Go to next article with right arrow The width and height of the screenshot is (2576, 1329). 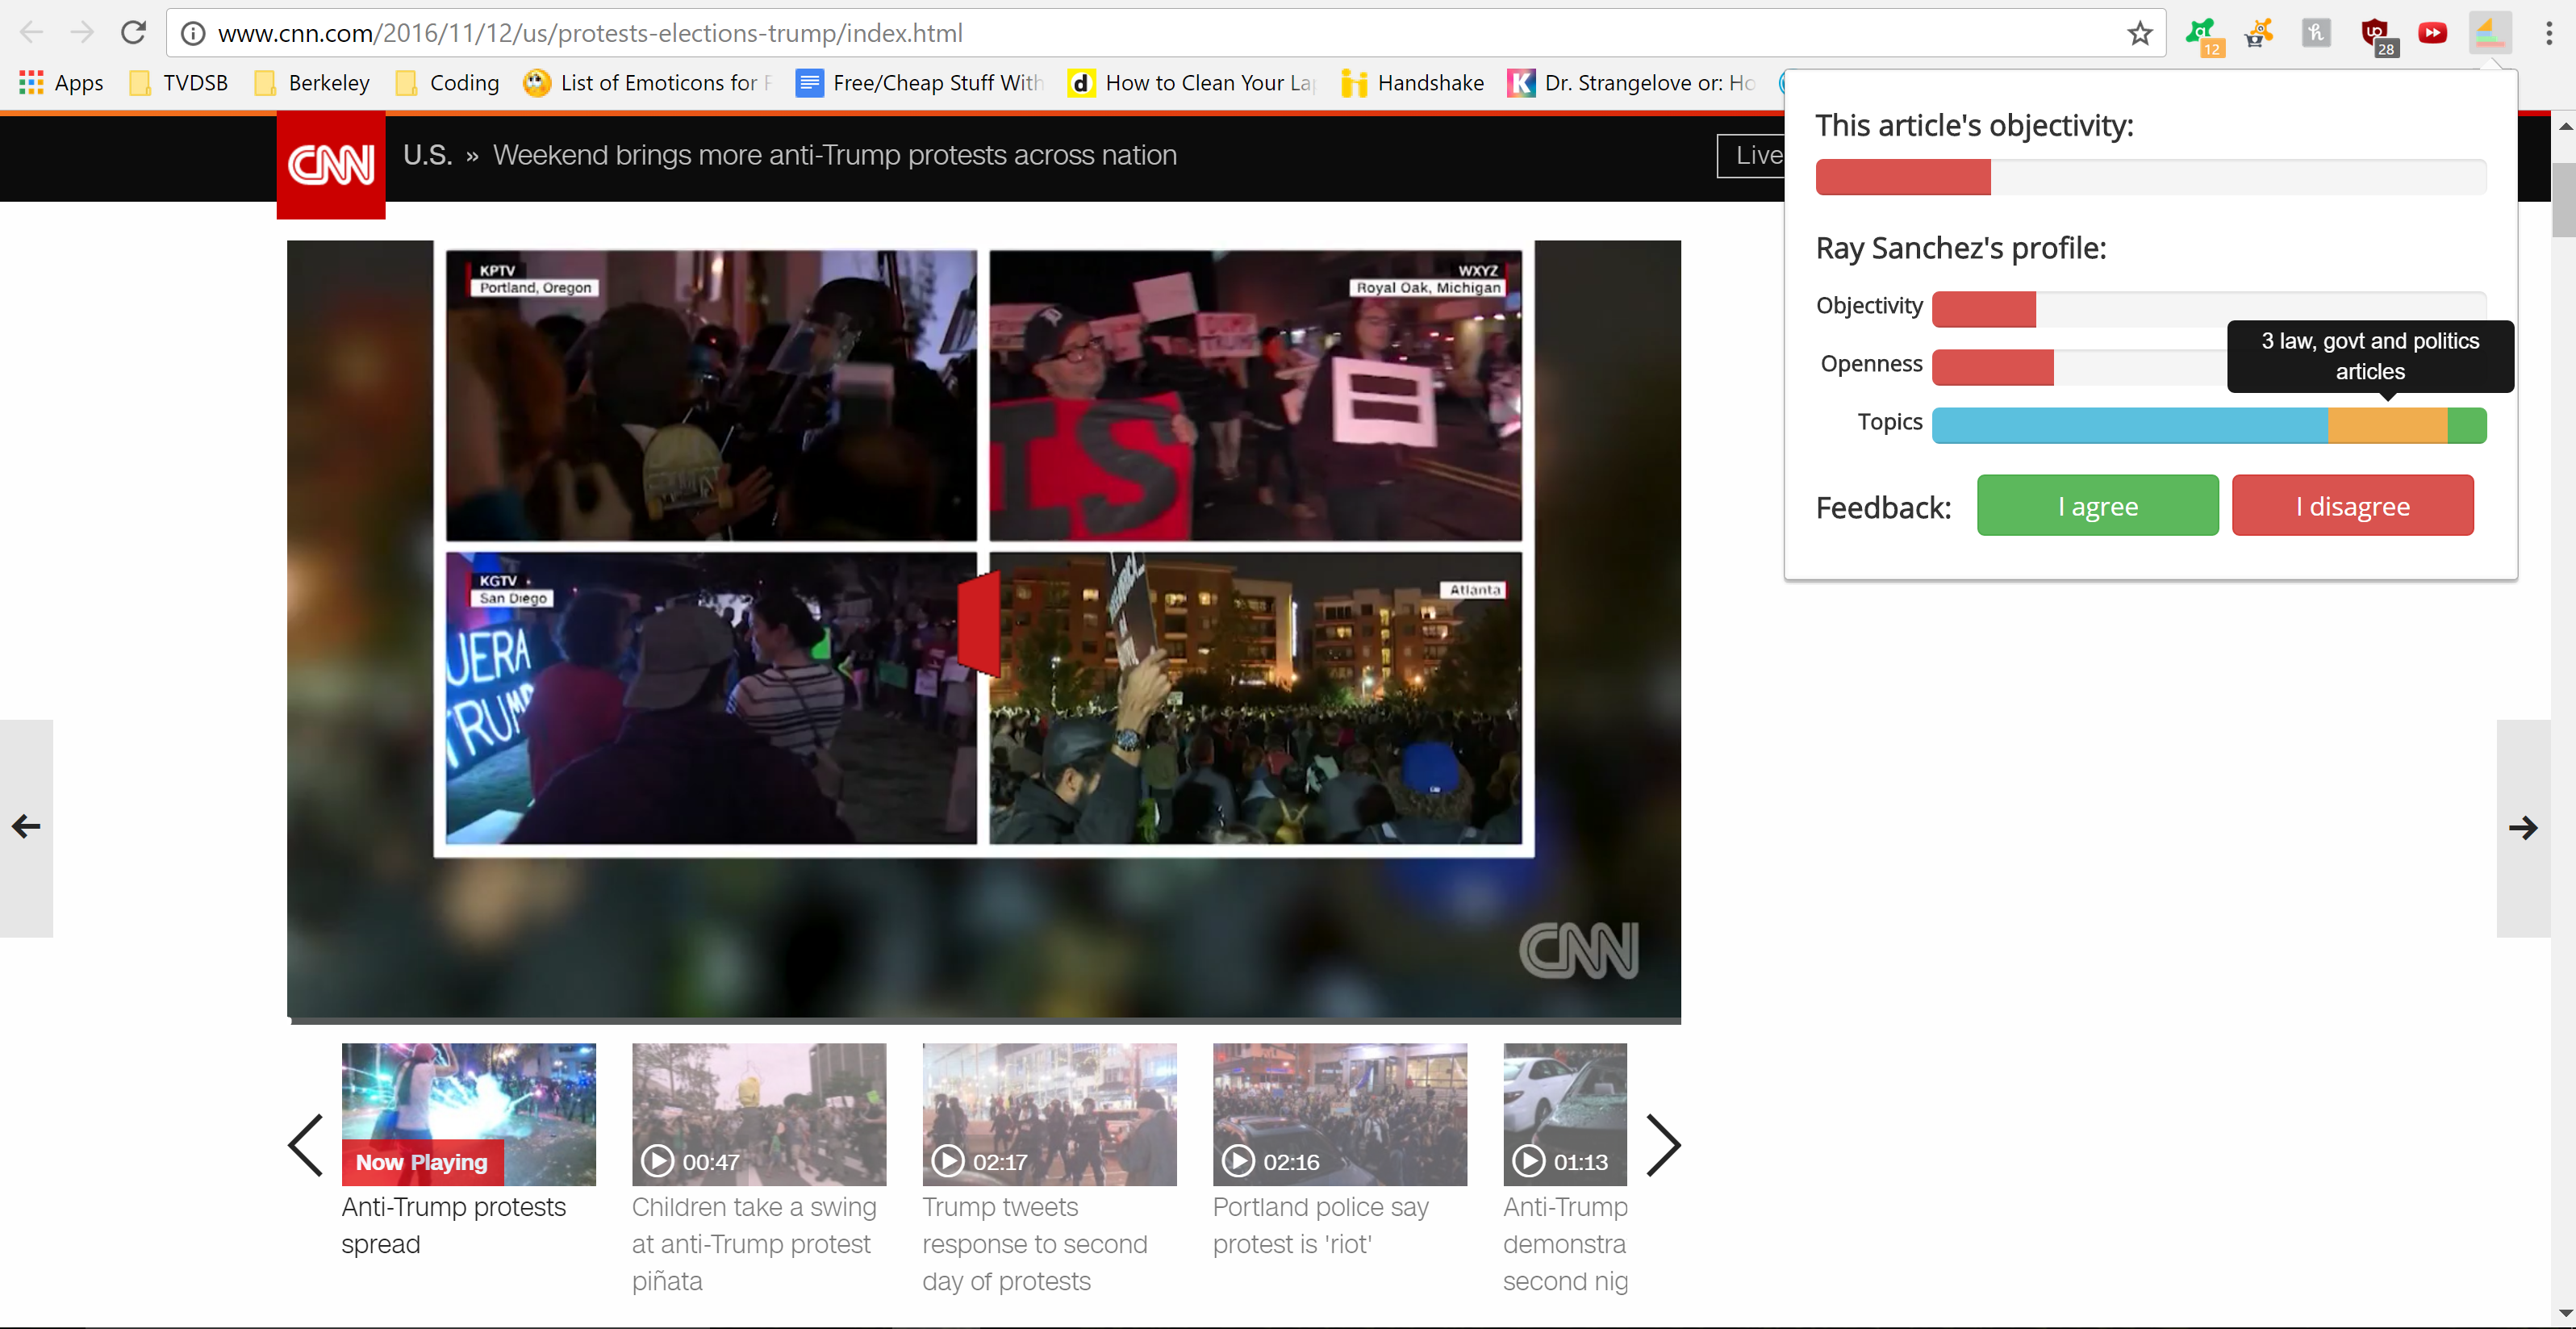click(2522, 828)
